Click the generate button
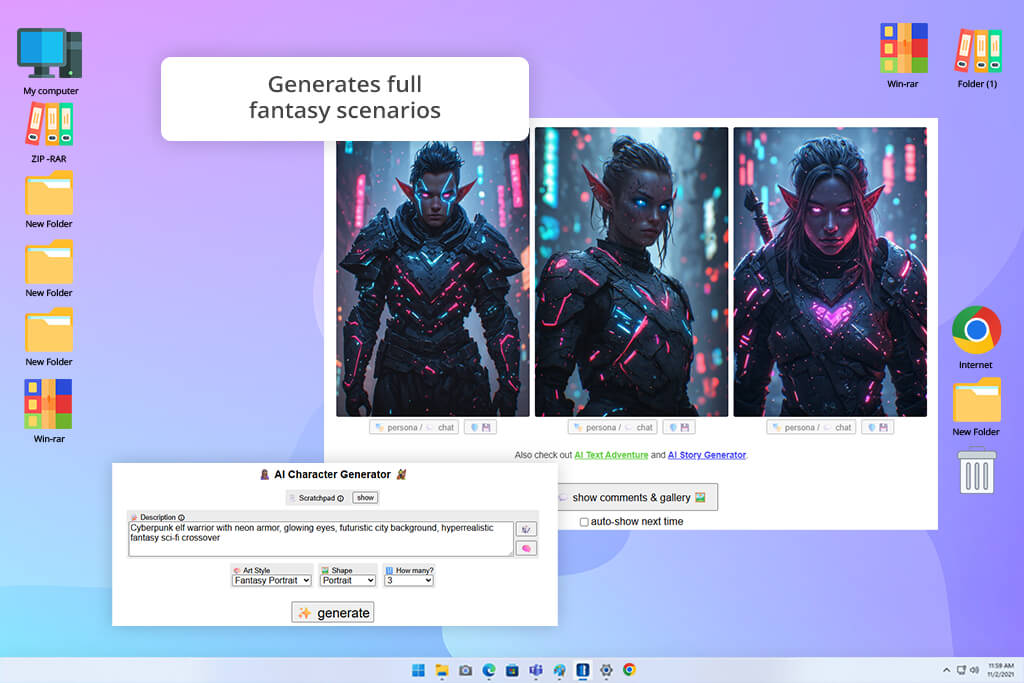 (x=332, y=612)
